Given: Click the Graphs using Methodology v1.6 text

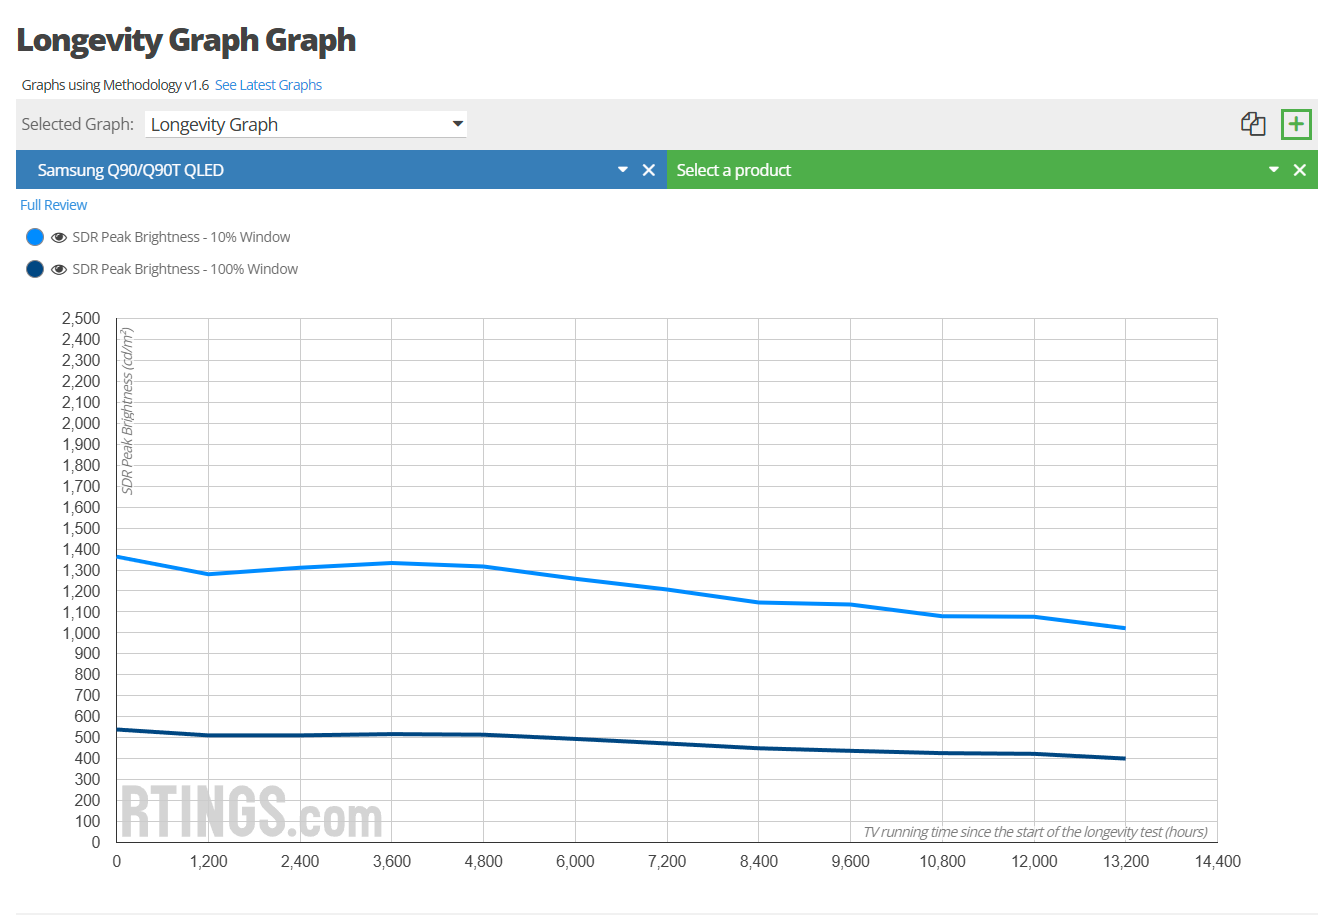Looking at the screenshot, I should point(115,85).
